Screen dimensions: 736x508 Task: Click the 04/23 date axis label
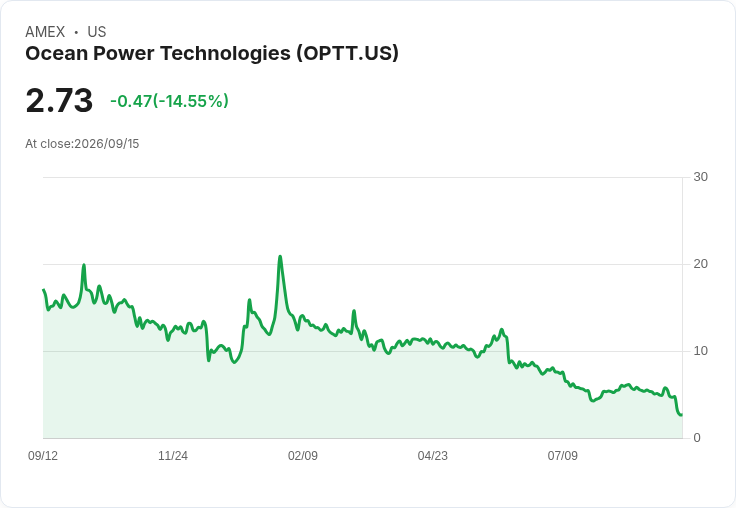click(x=432, y=455)
